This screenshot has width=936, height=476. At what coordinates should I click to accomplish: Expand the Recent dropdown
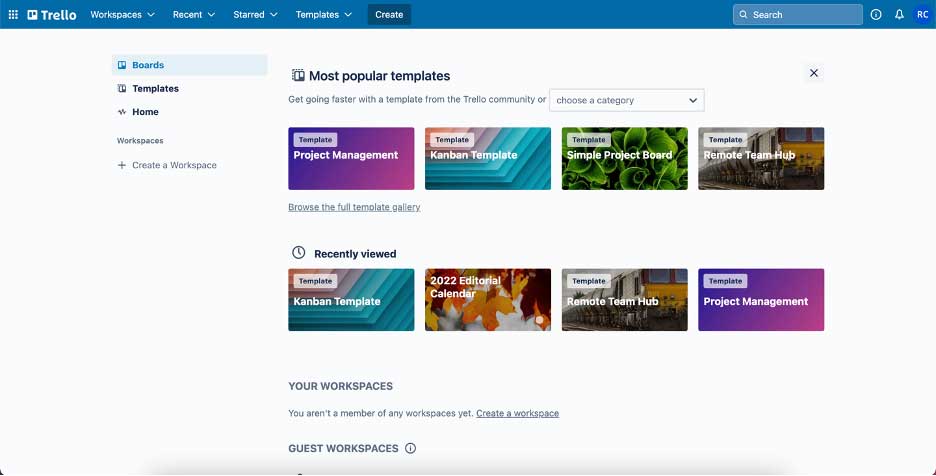(x=193, y=14)
